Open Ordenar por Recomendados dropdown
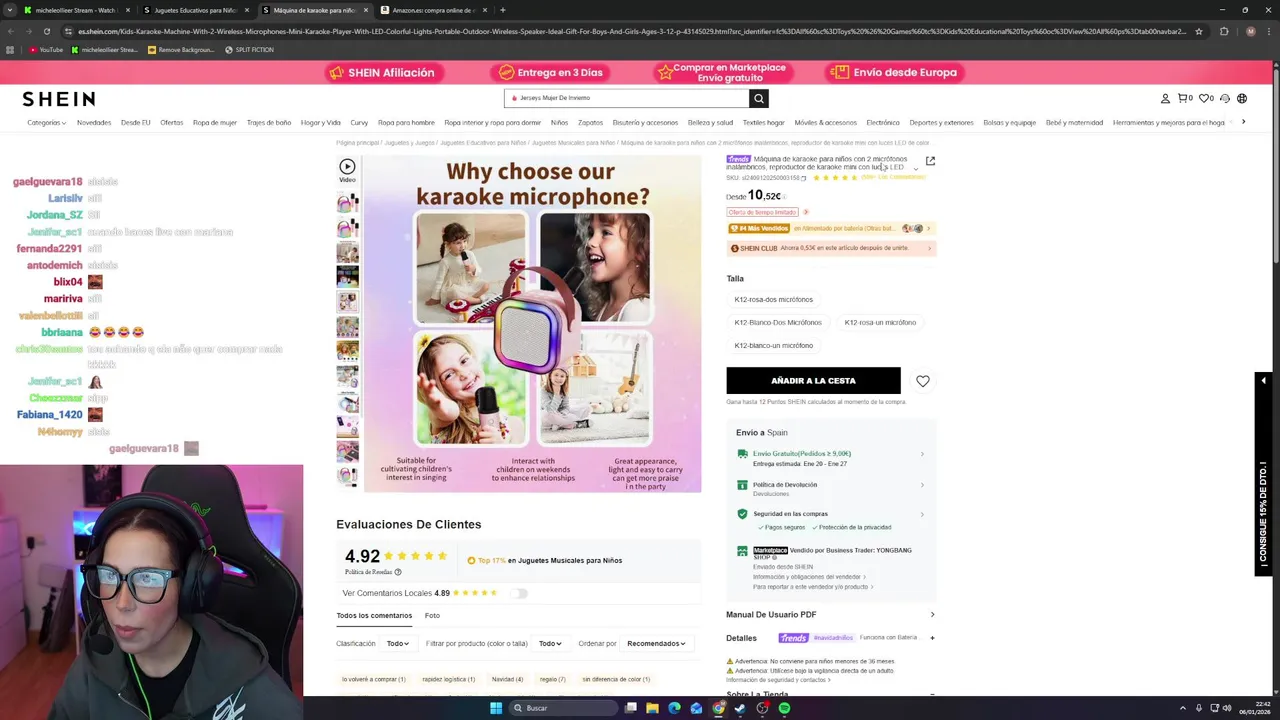 [x=656, y=643]
